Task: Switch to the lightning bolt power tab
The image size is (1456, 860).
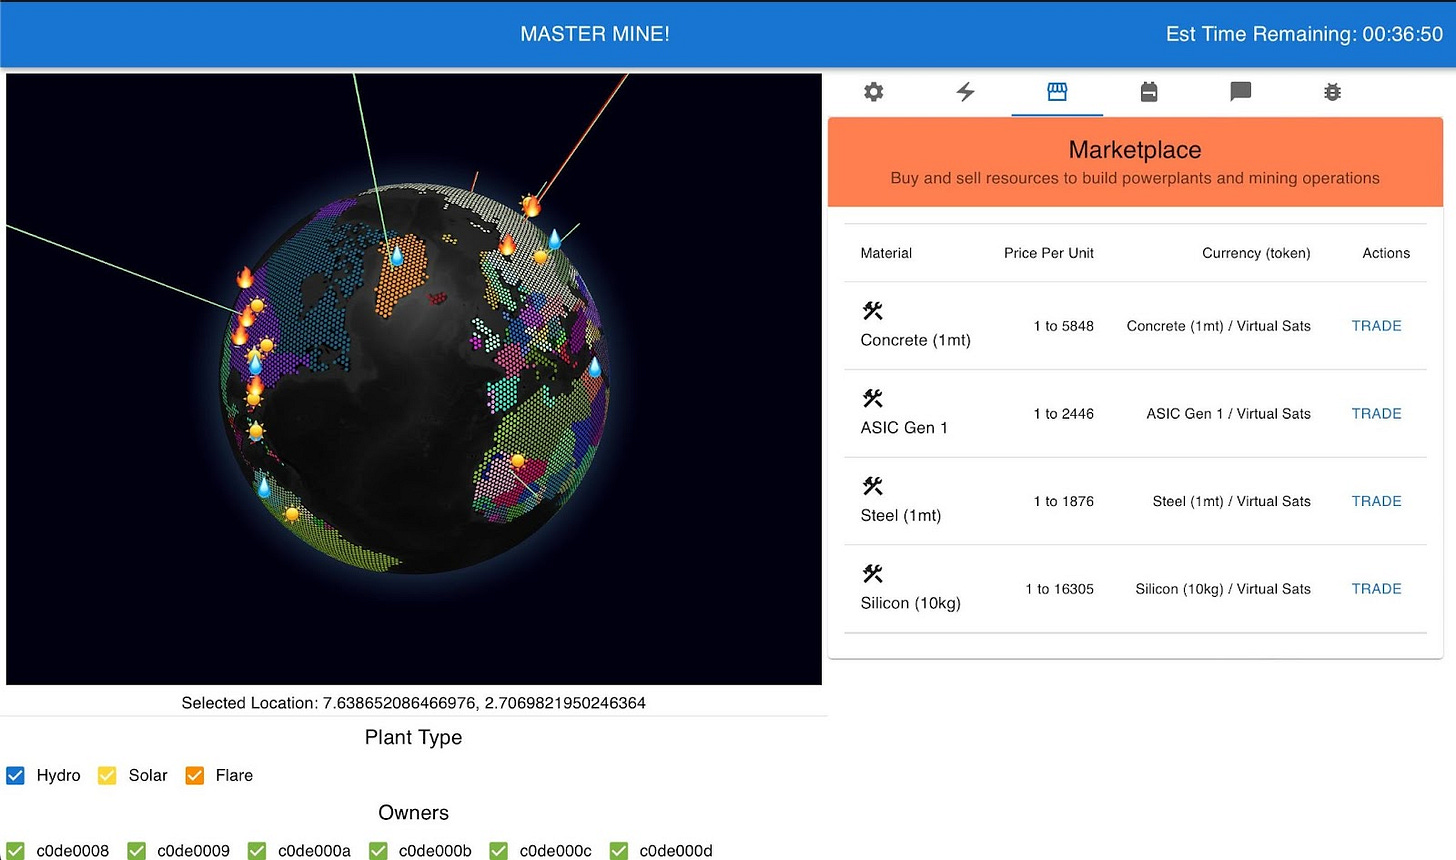Action: 965,92
